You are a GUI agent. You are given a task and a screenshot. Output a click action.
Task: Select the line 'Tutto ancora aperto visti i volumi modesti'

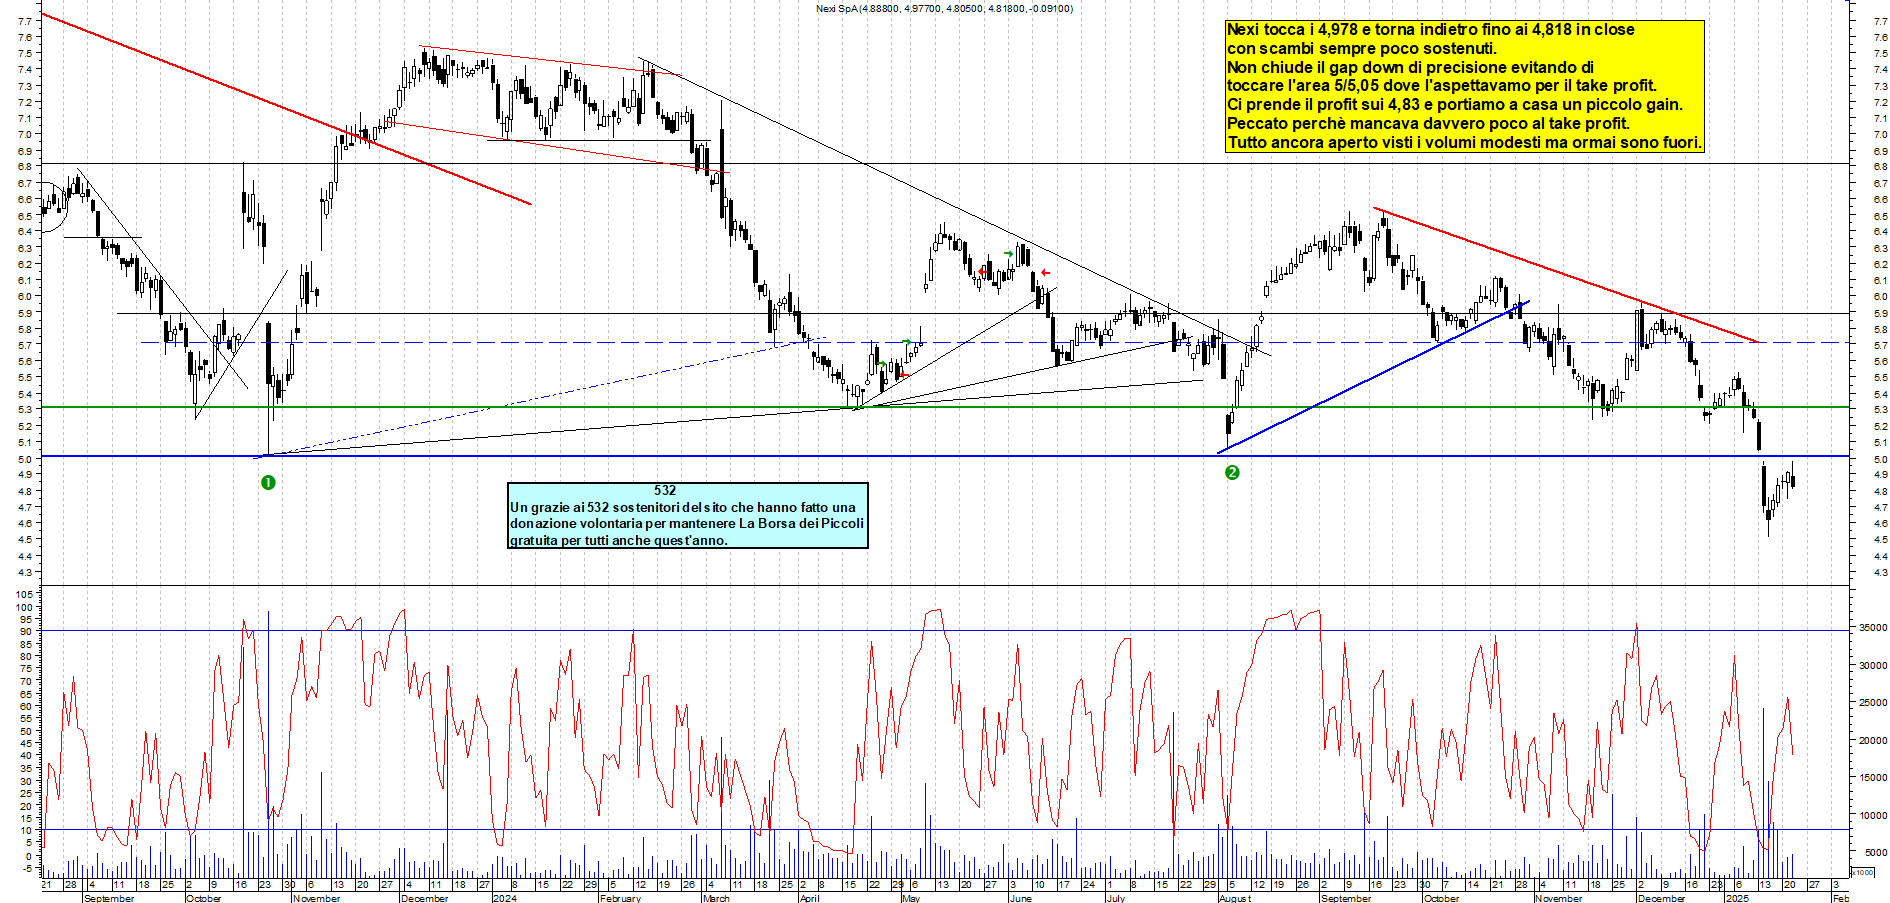1464,143
